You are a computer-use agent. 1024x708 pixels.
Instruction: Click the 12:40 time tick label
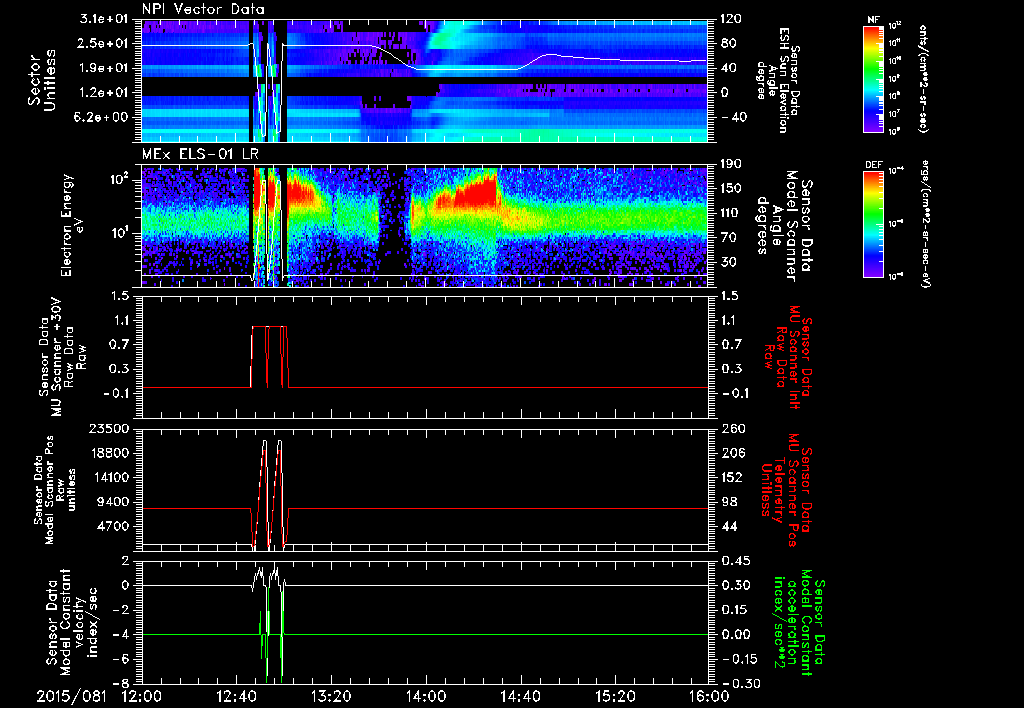click(236, 696)
